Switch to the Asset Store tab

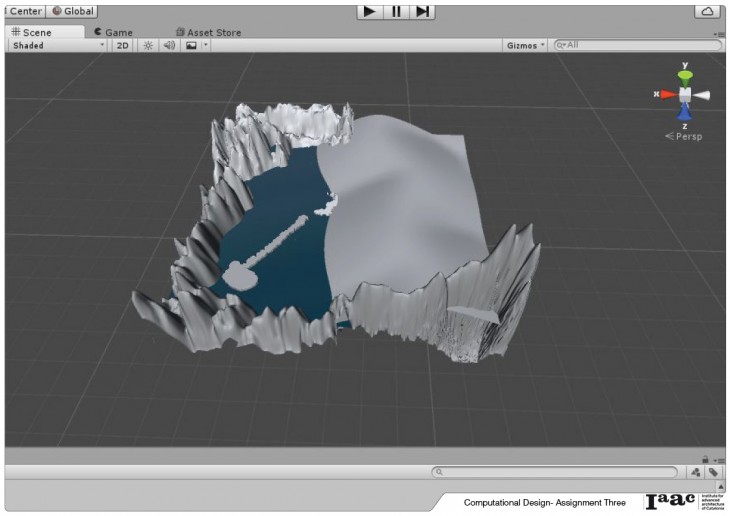point(208,32)
